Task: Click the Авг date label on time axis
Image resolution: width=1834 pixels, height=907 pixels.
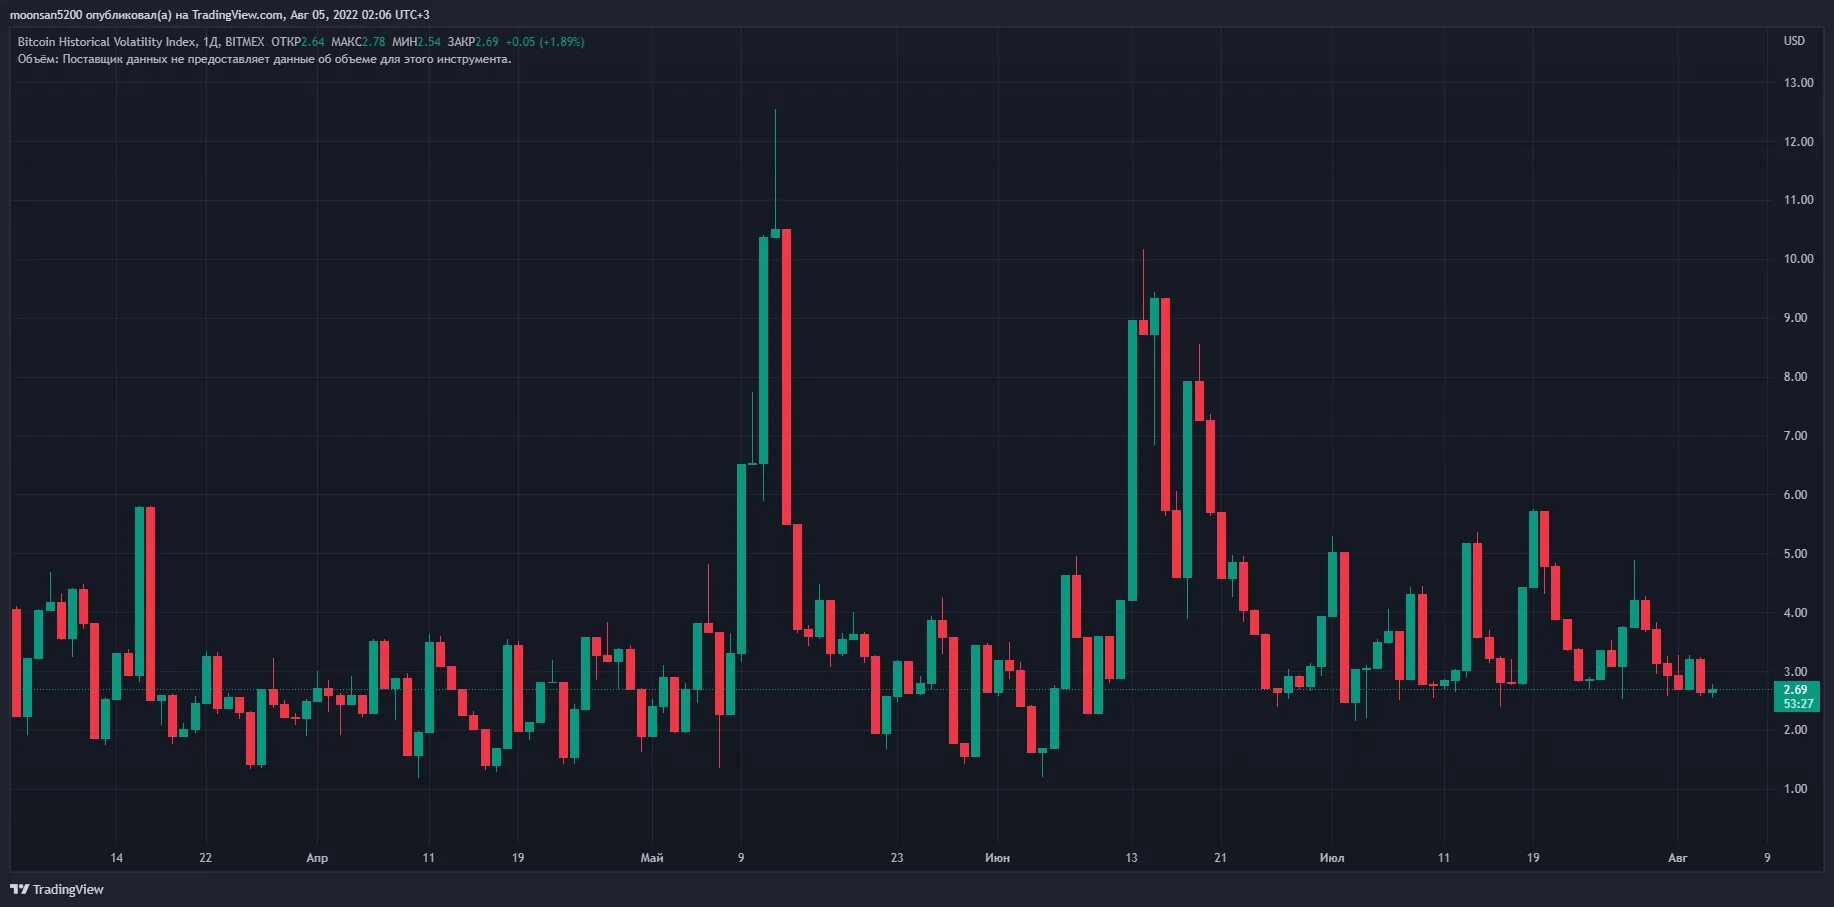Action: click(1678, 858)
